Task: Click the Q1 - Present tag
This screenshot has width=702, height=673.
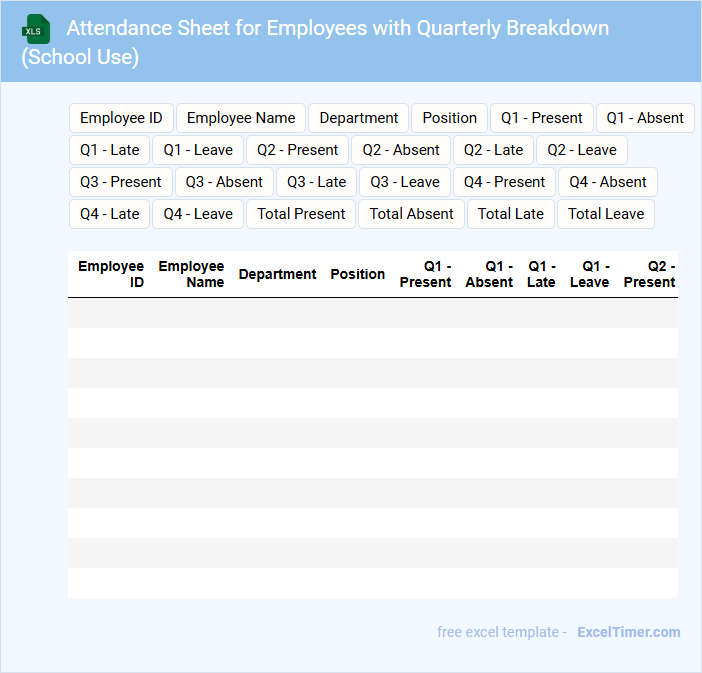Action: click(x=541, y=118)
